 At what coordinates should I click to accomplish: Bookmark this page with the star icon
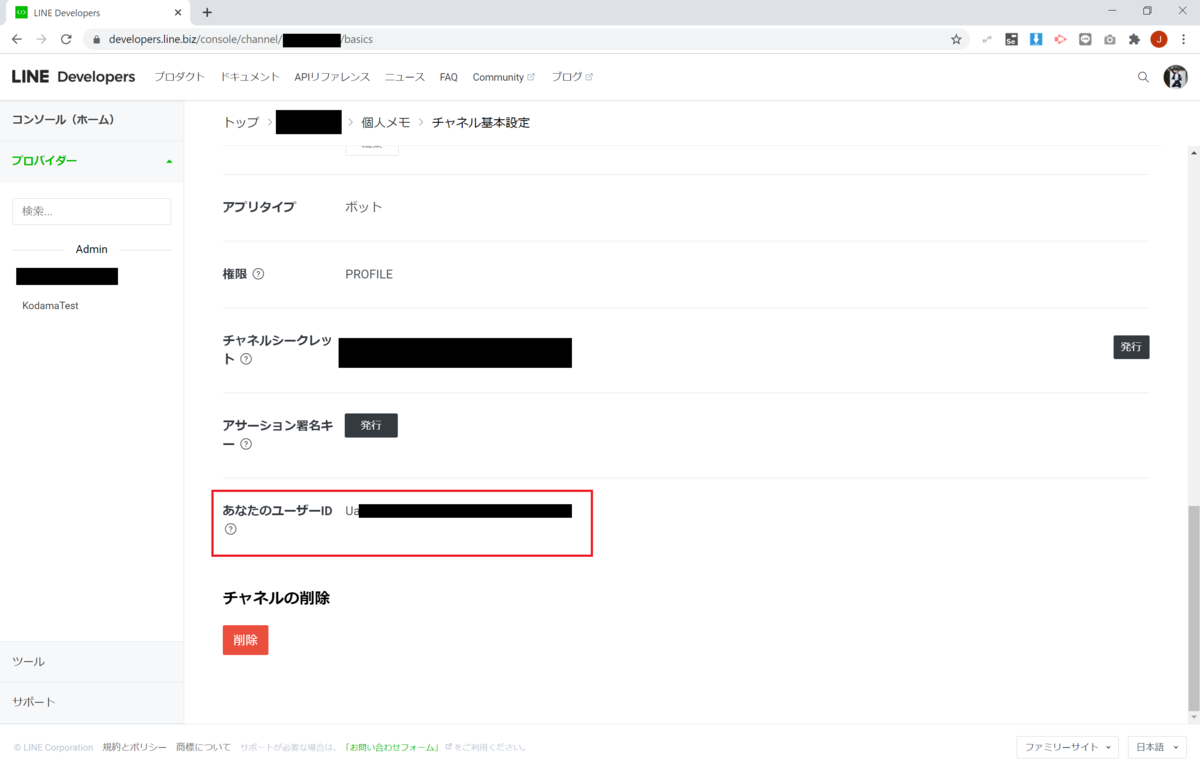pyautogui.click(x=956, y=39)
